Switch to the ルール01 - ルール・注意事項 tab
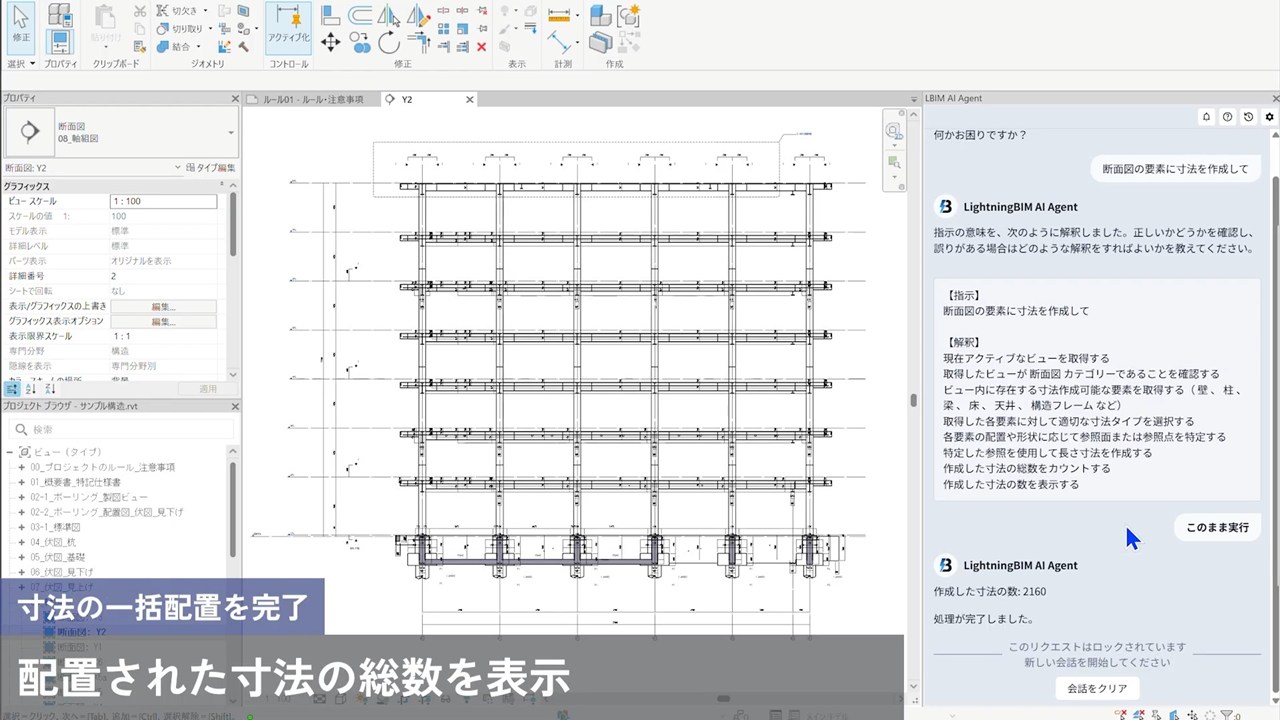 click(312, 100)
